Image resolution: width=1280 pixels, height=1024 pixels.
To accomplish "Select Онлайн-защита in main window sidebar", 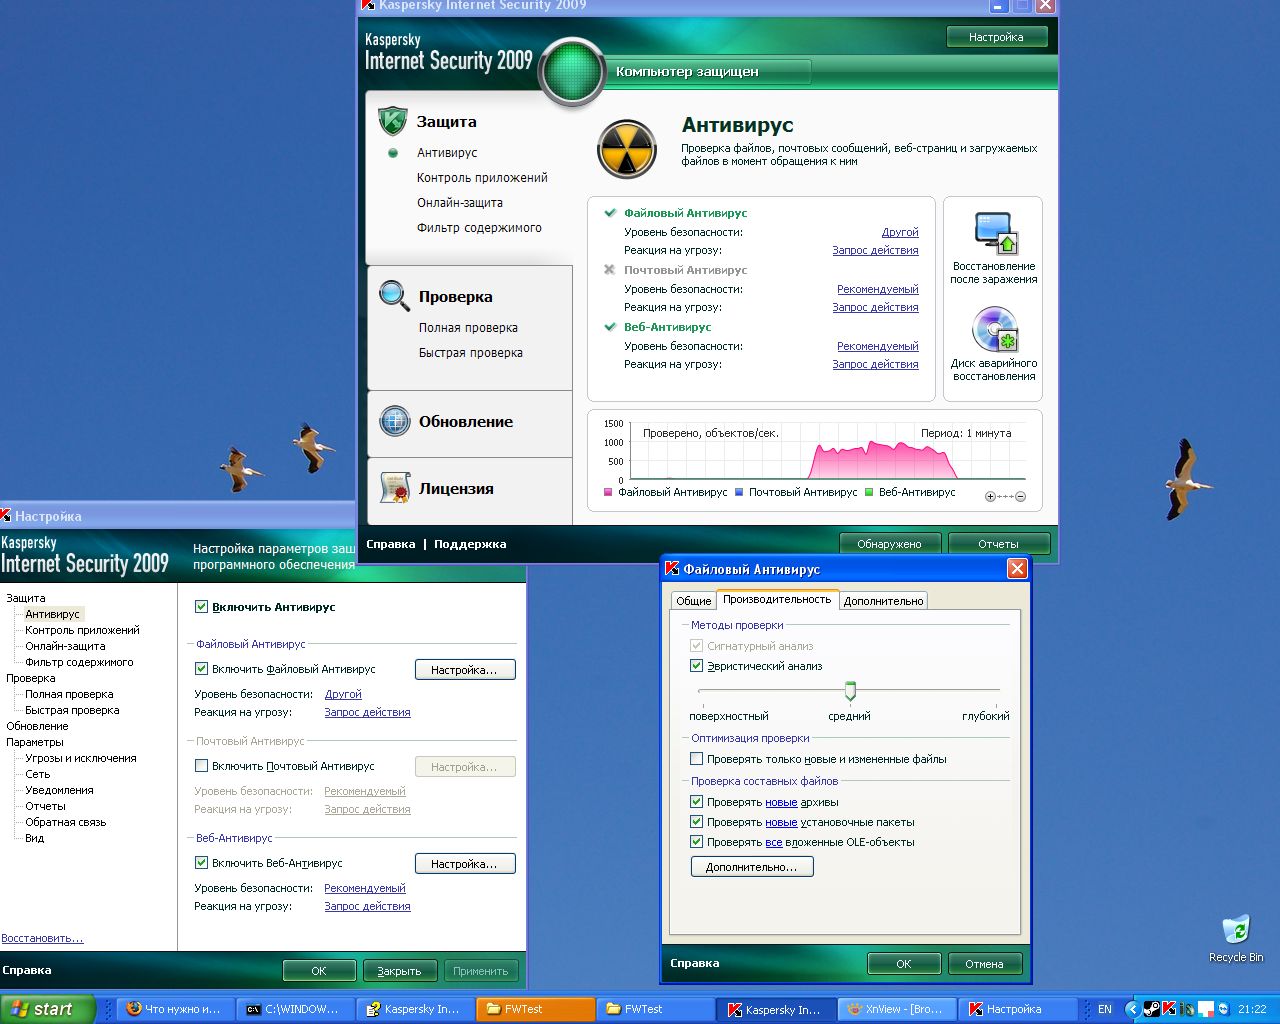I will pyautogui.click(x=460, y=203).
